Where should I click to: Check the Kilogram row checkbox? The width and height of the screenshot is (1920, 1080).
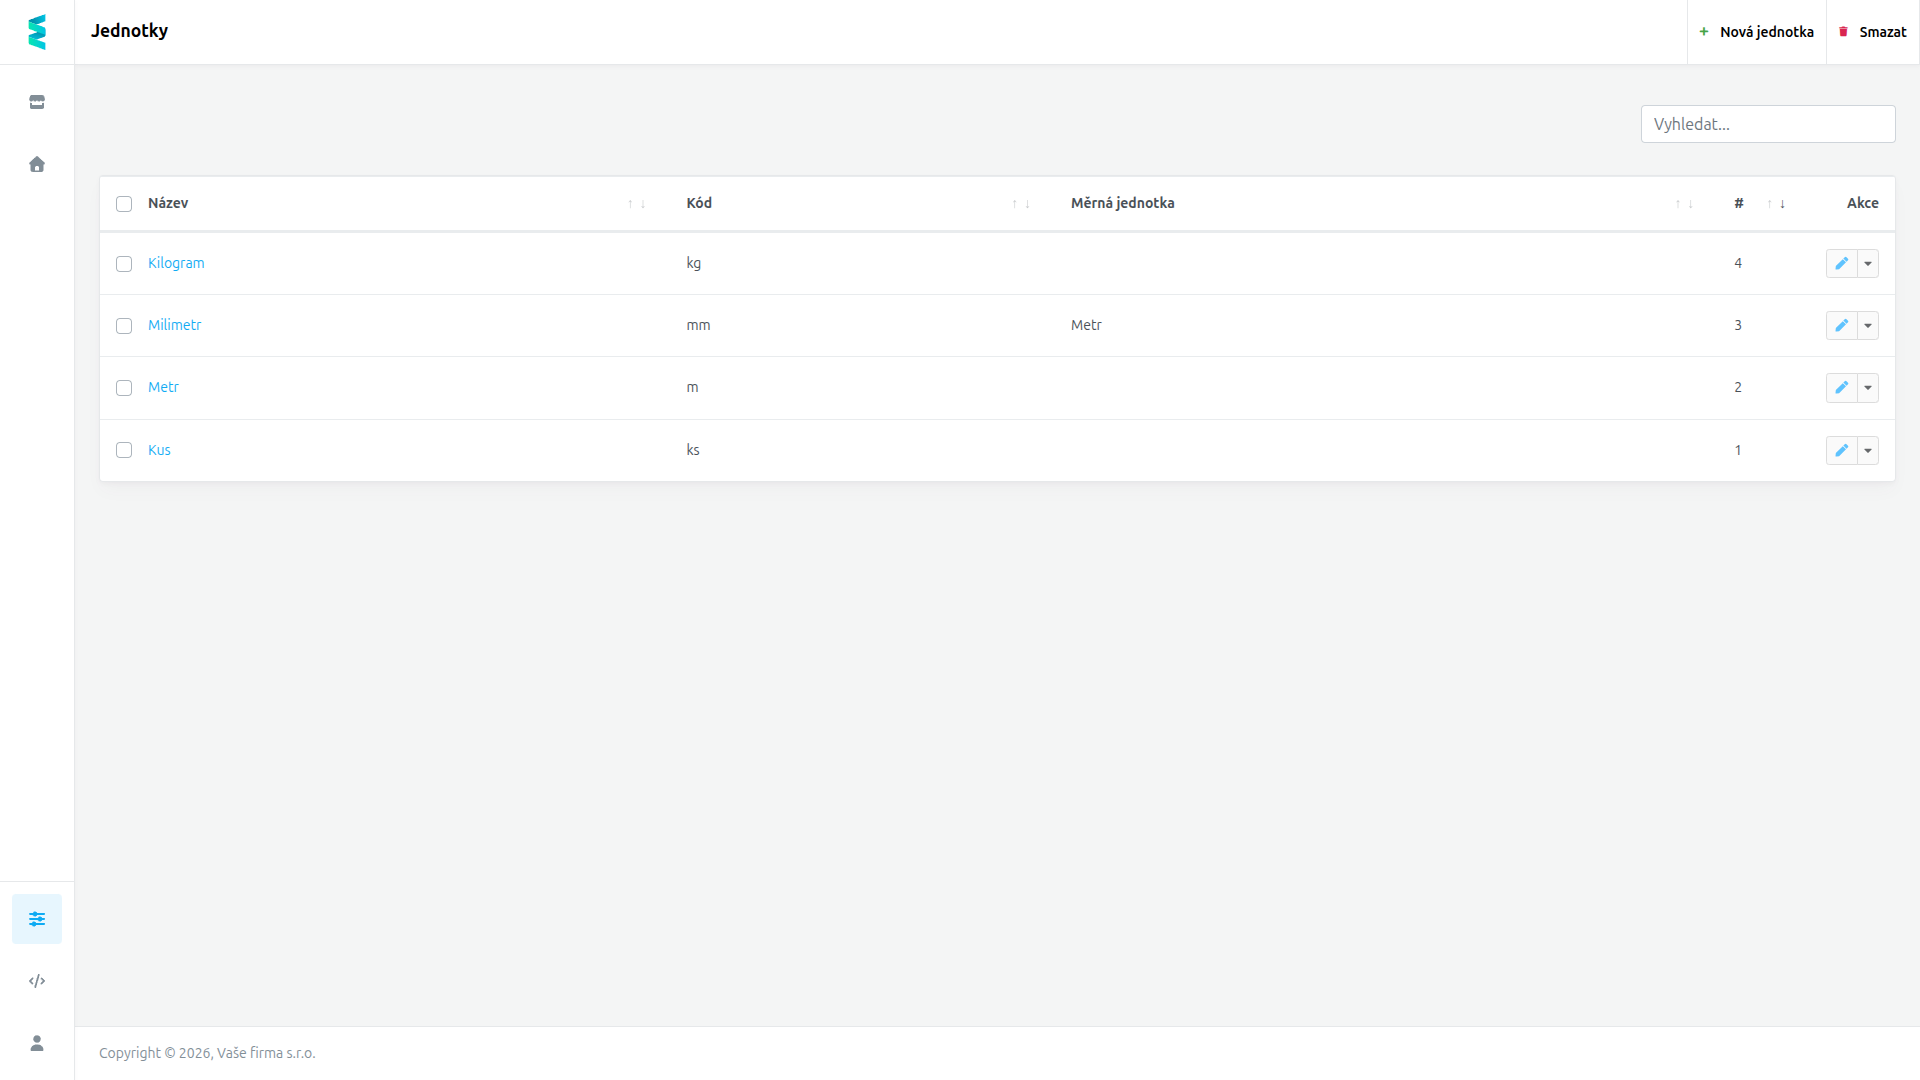124,264
